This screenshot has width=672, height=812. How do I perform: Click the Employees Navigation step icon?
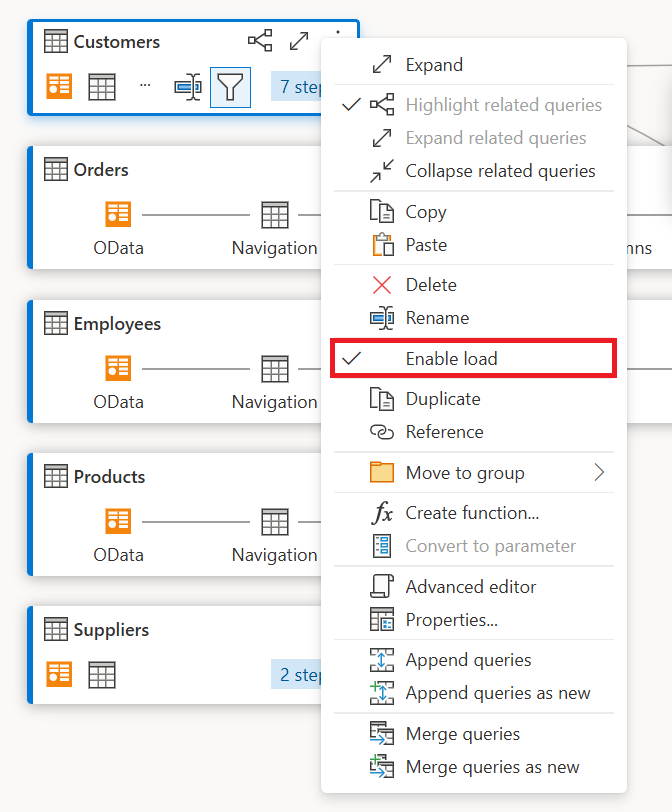tap(275, 369)
